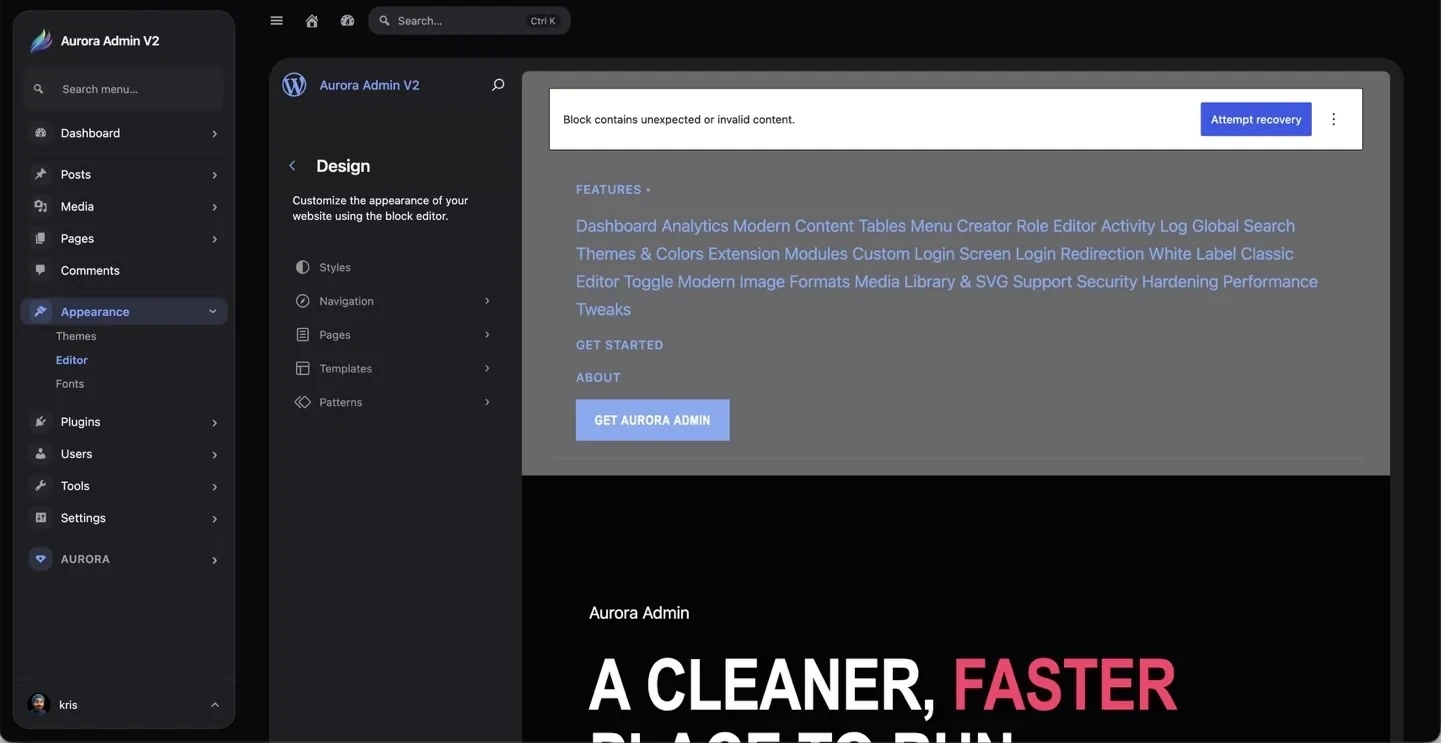Click the Navigation compass icon
The image size is (1441, 743).
302,301
